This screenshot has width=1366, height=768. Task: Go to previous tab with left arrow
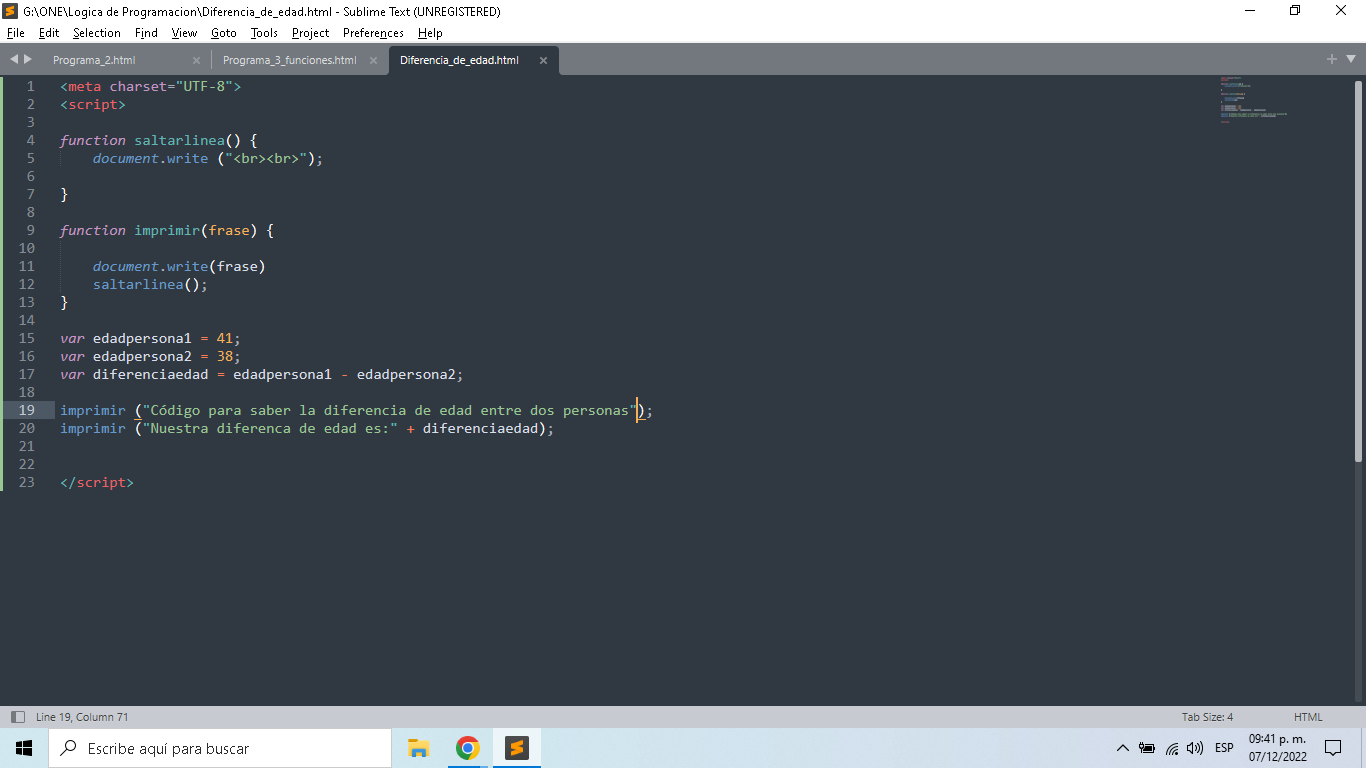[x=14, y=60]
